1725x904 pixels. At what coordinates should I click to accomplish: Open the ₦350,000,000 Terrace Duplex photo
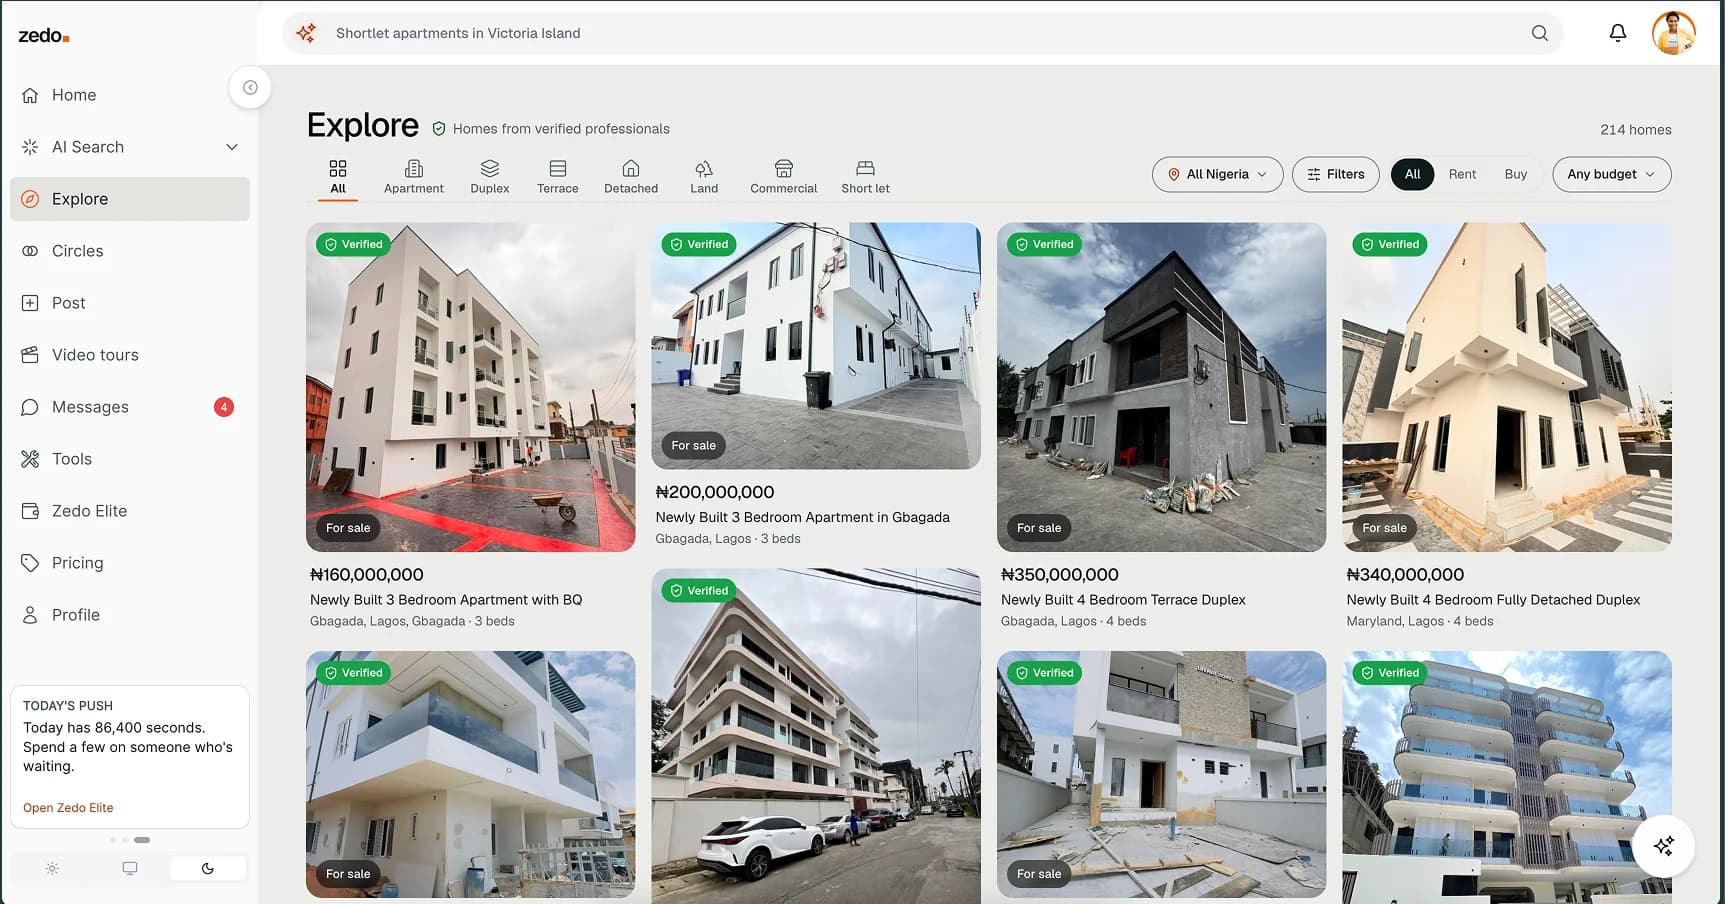point(1161,387)
